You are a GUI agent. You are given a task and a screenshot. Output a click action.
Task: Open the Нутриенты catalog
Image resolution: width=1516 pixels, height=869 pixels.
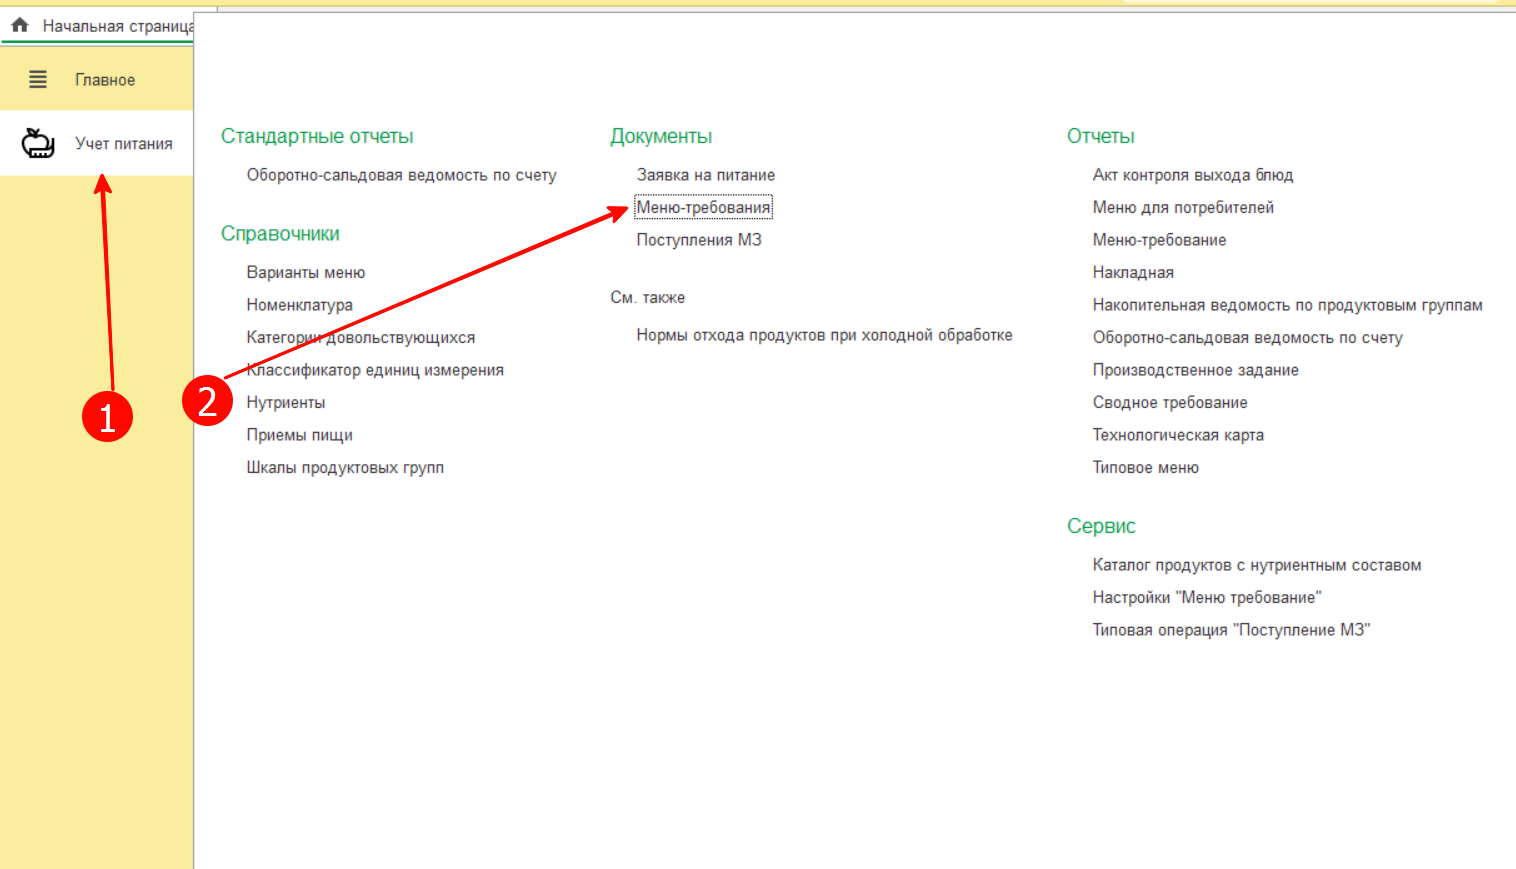pyautogui.click(x=286, y=402)
